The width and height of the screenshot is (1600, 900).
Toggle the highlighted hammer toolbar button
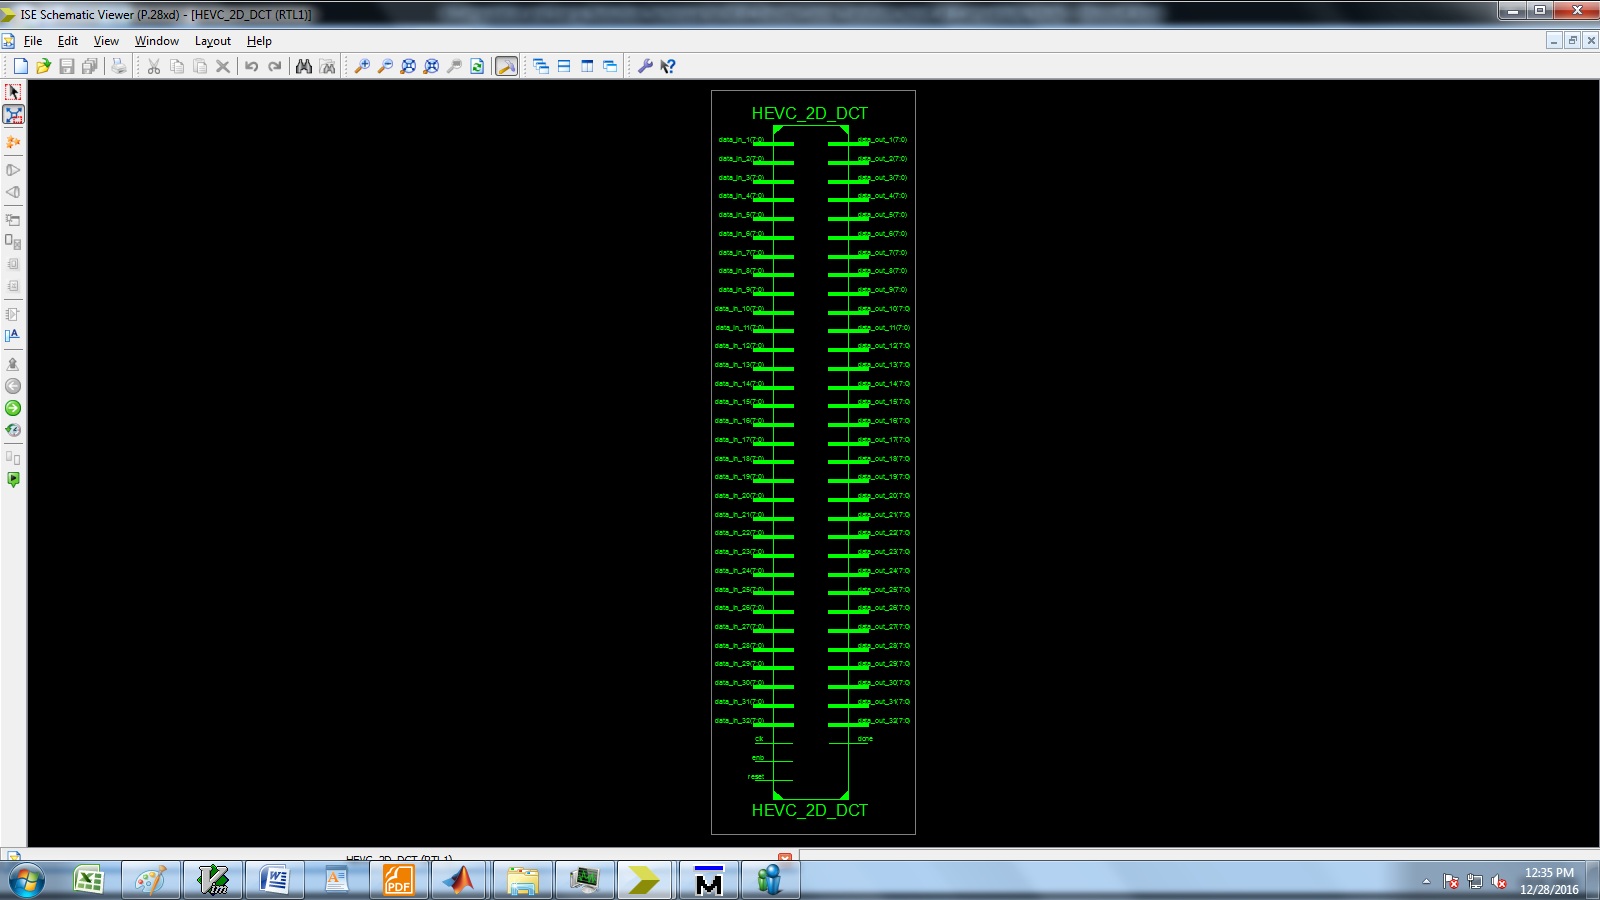point(507,66)
